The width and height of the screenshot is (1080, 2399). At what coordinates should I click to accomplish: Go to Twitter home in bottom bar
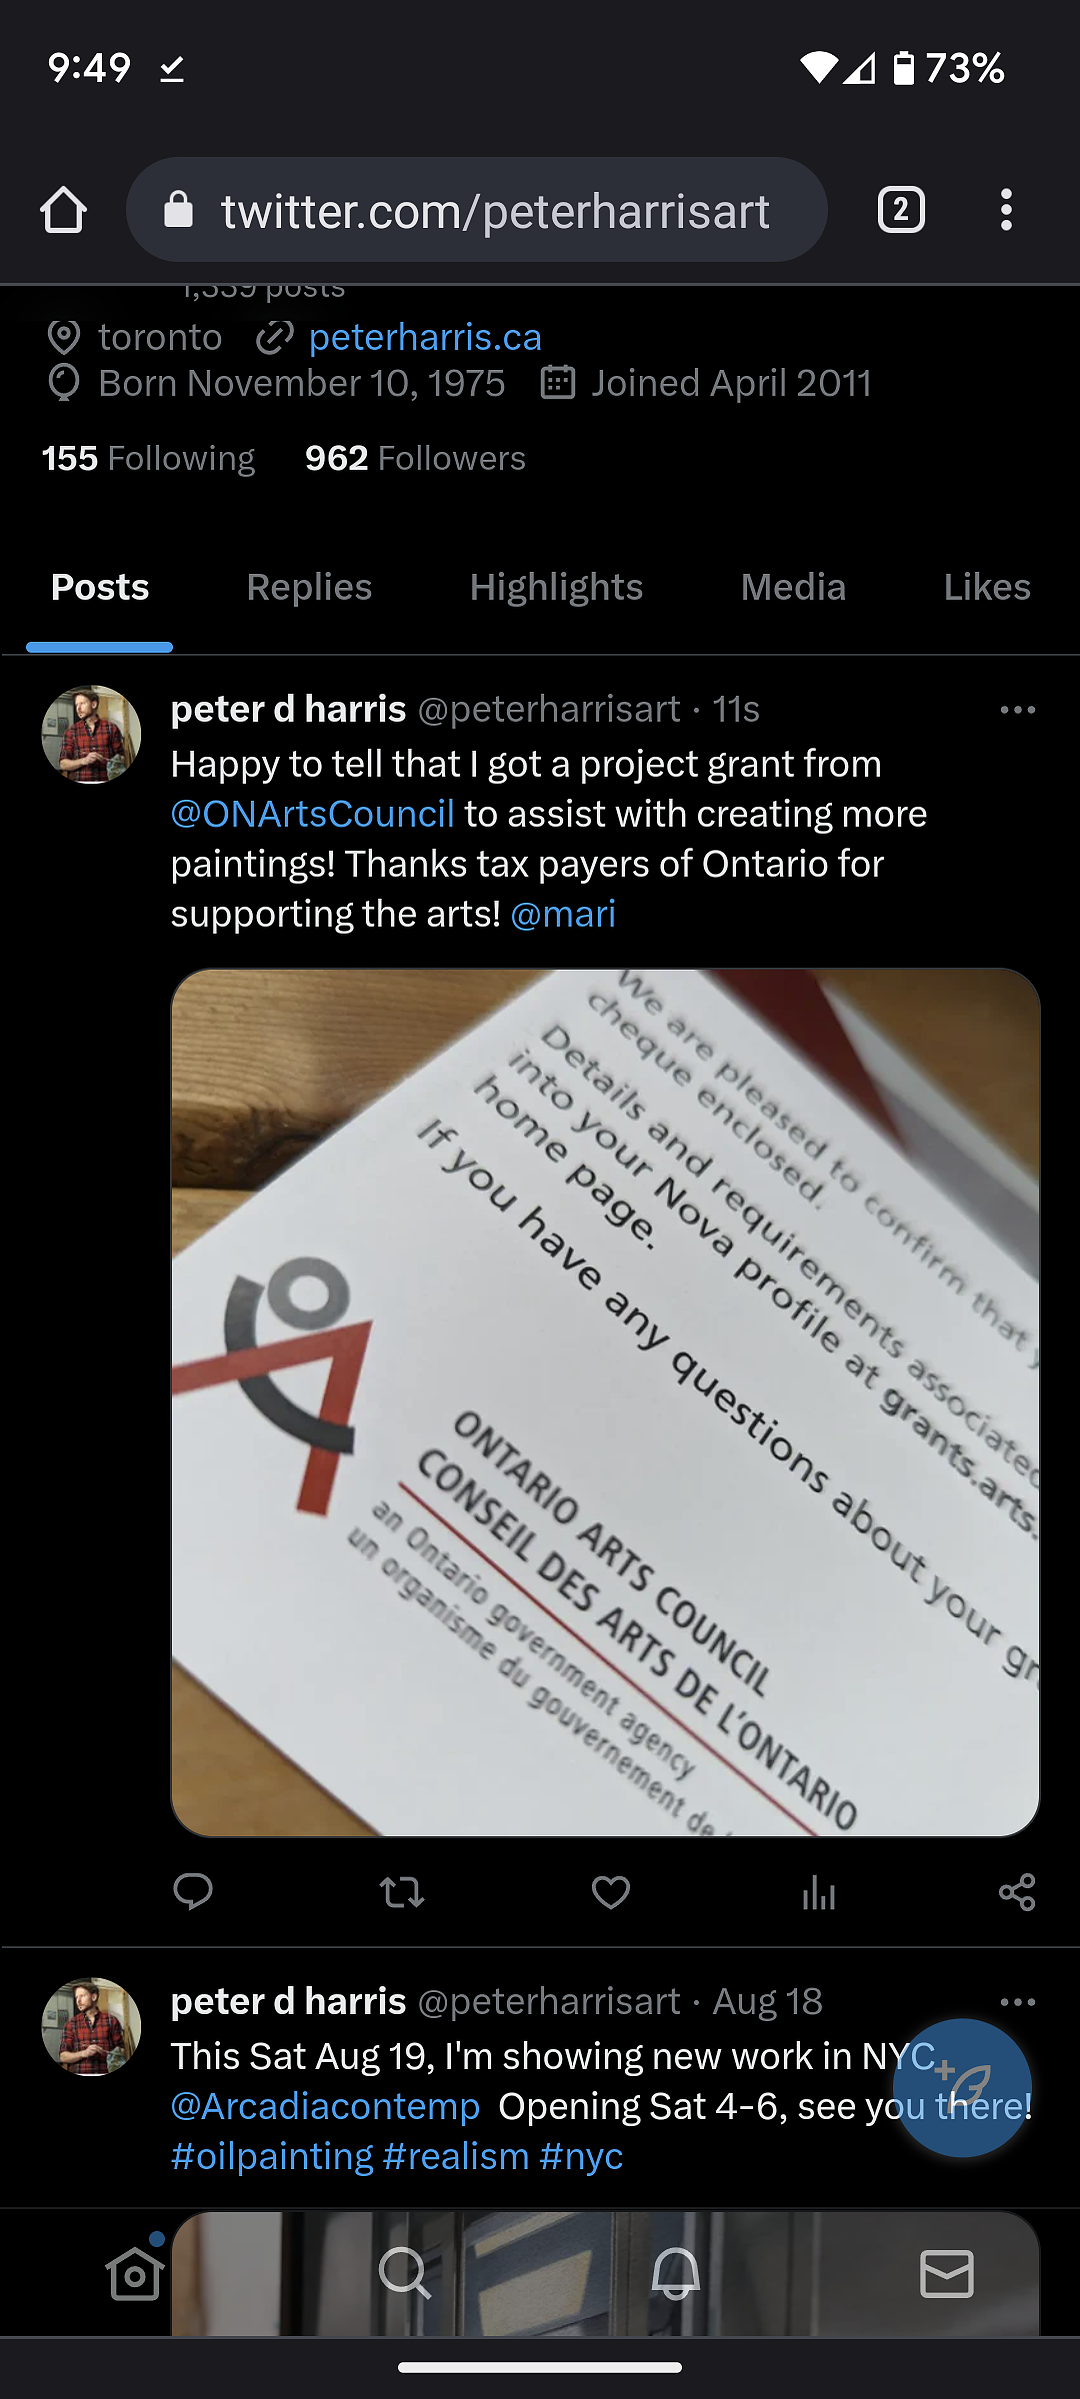(135, 2273)
